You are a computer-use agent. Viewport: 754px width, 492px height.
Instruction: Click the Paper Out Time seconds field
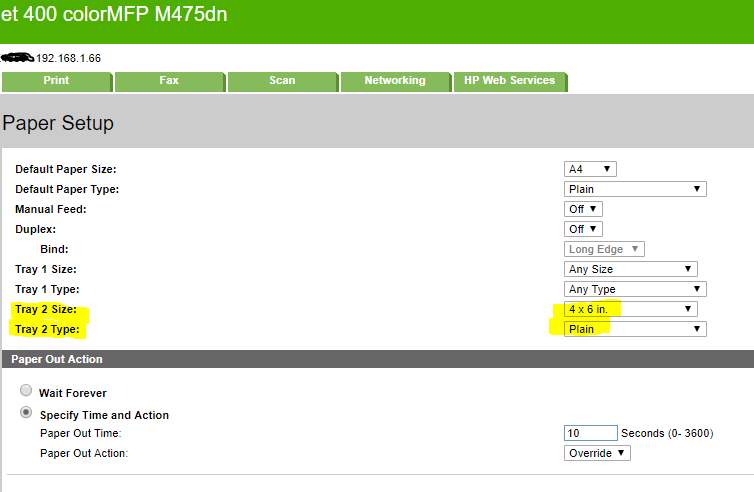[591, 433]
